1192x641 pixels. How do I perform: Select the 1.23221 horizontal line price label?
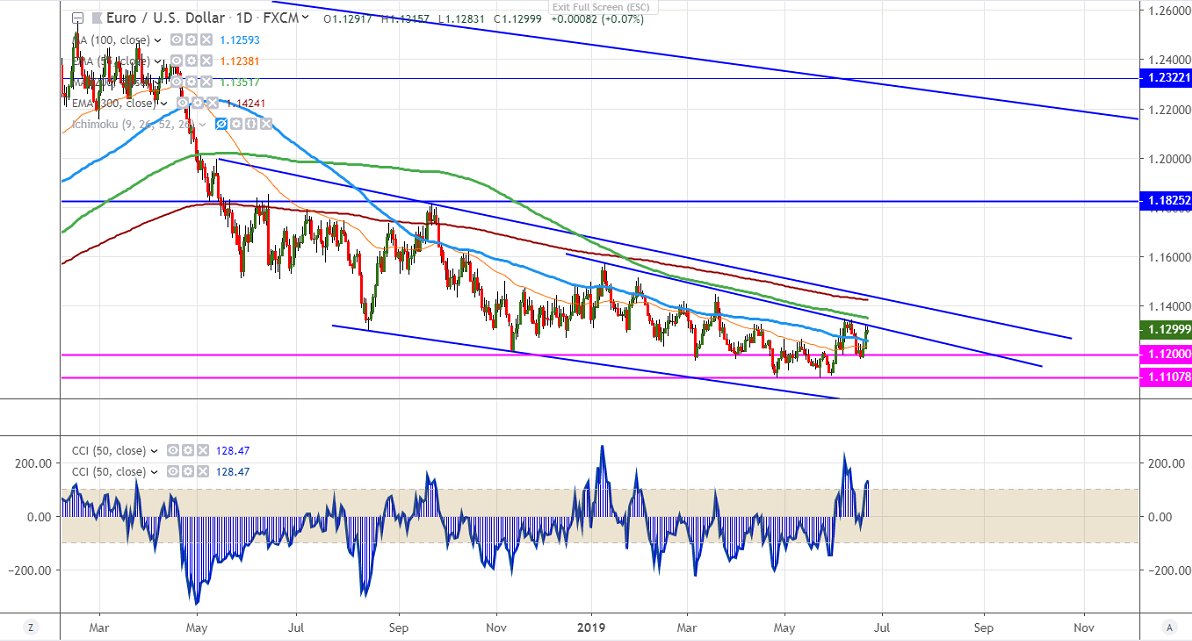[1165, 78]
